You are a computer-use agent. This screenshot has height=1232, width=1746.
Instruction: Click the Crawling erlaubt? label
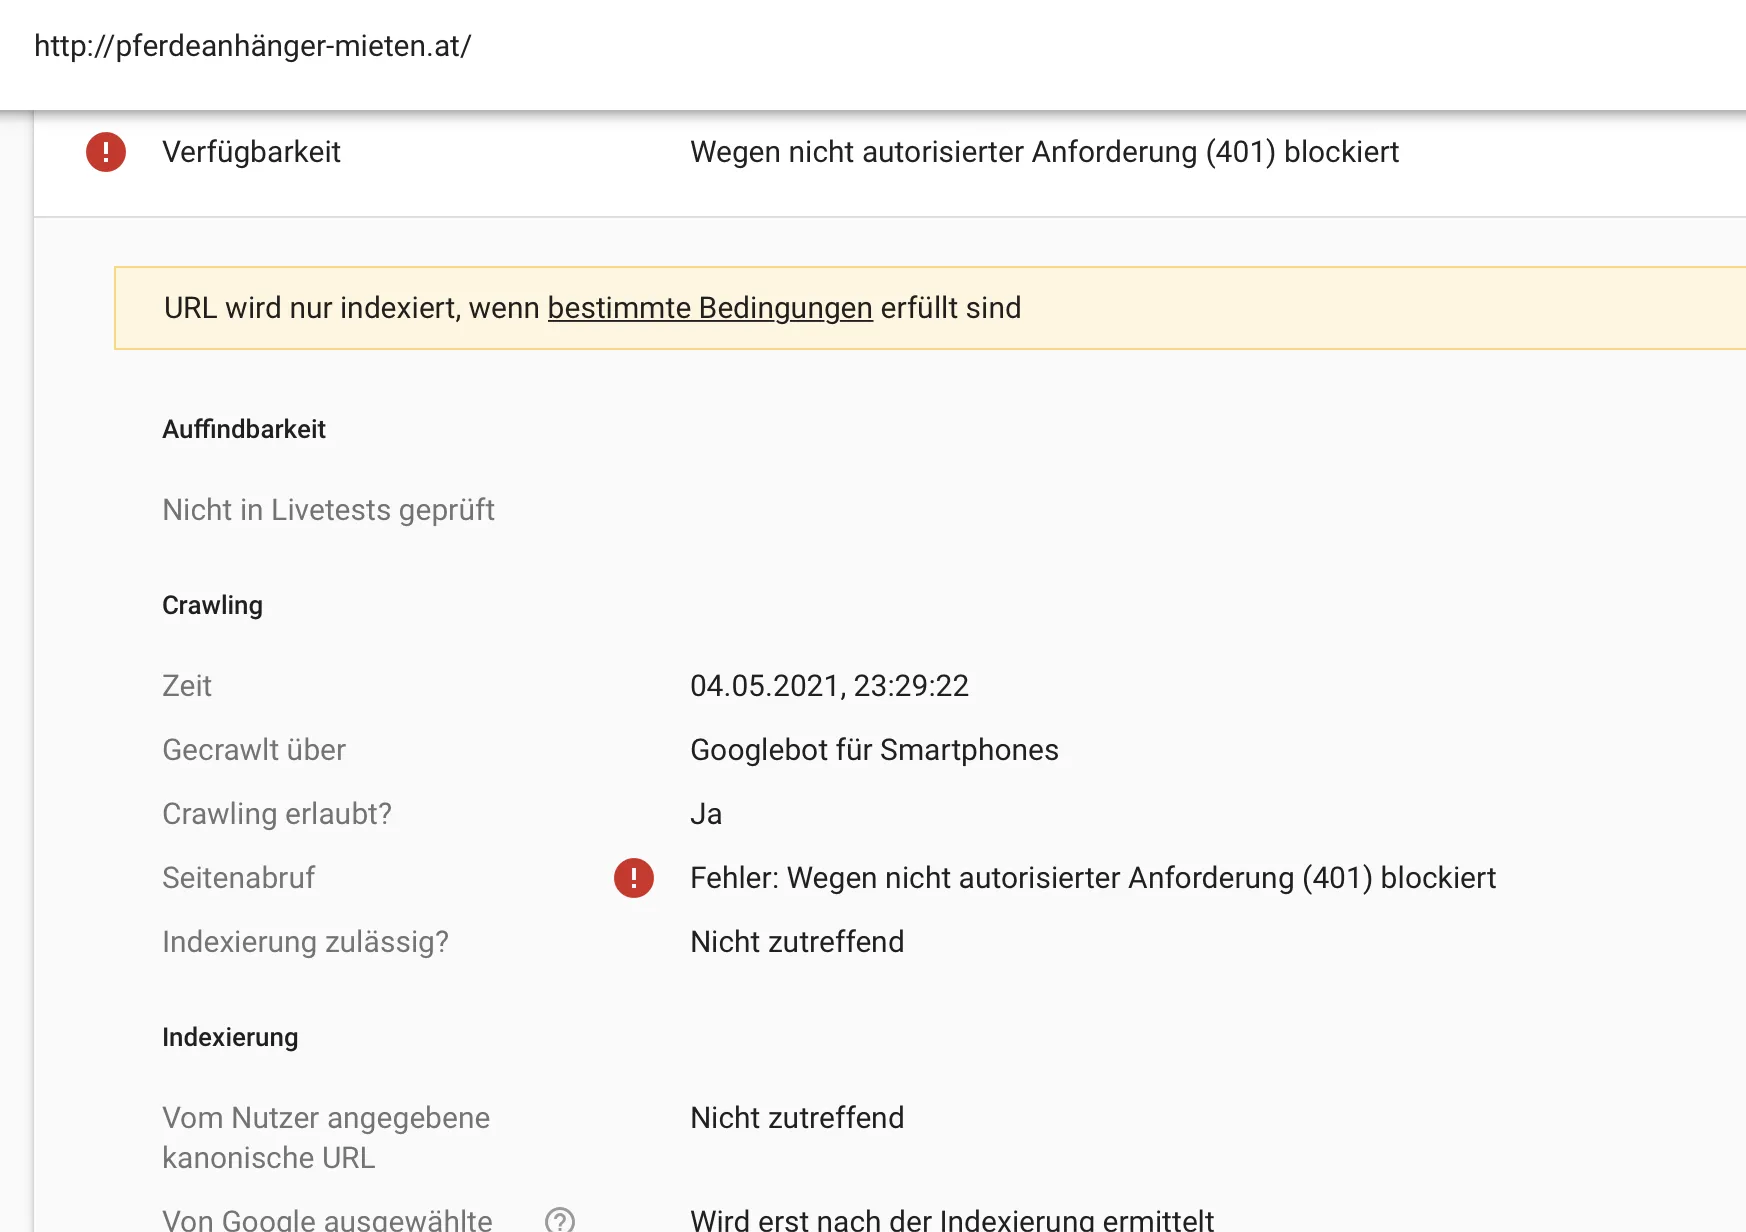click(277, 814)
